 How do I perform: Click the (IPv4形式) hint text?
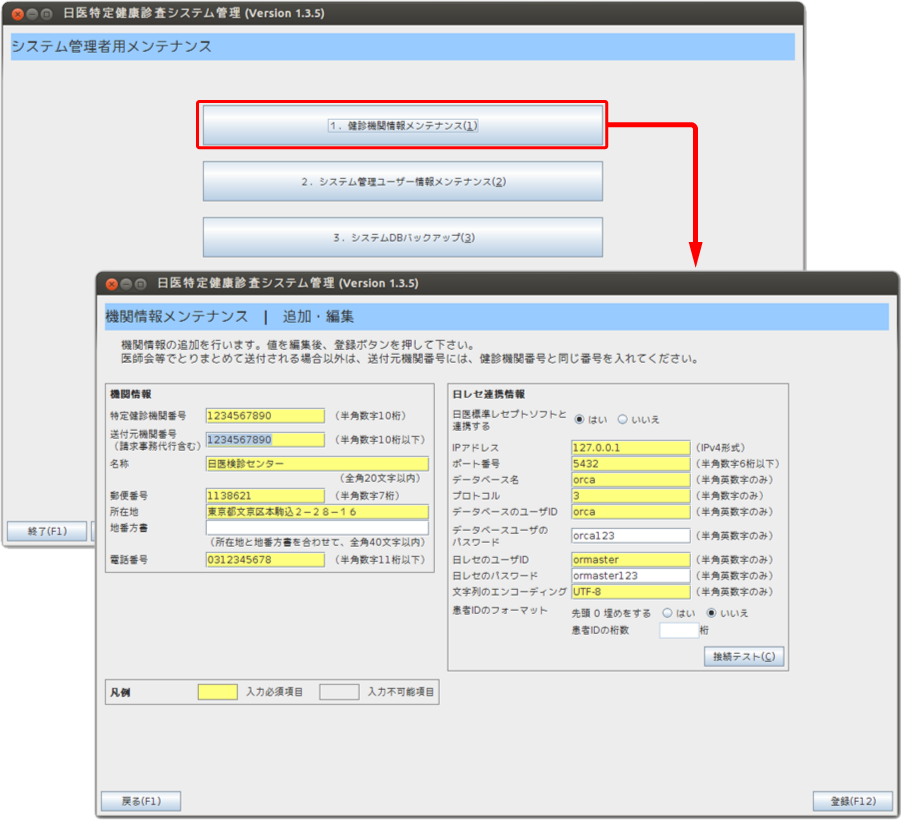click(721, 448)
